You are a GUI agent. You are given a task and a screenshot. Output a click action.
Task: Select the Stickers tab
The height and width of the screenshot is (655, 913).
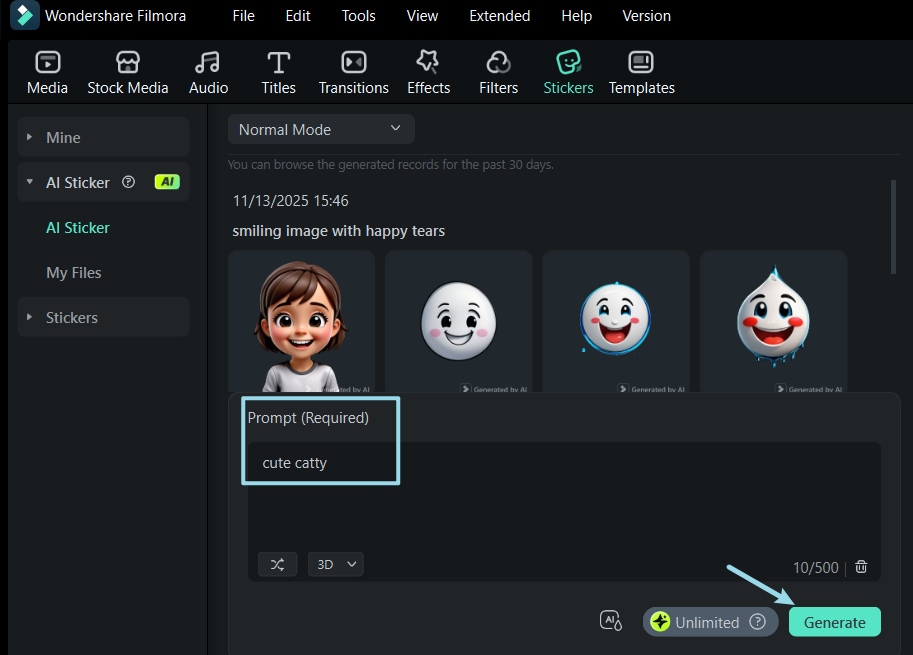[x=568, y=70]
